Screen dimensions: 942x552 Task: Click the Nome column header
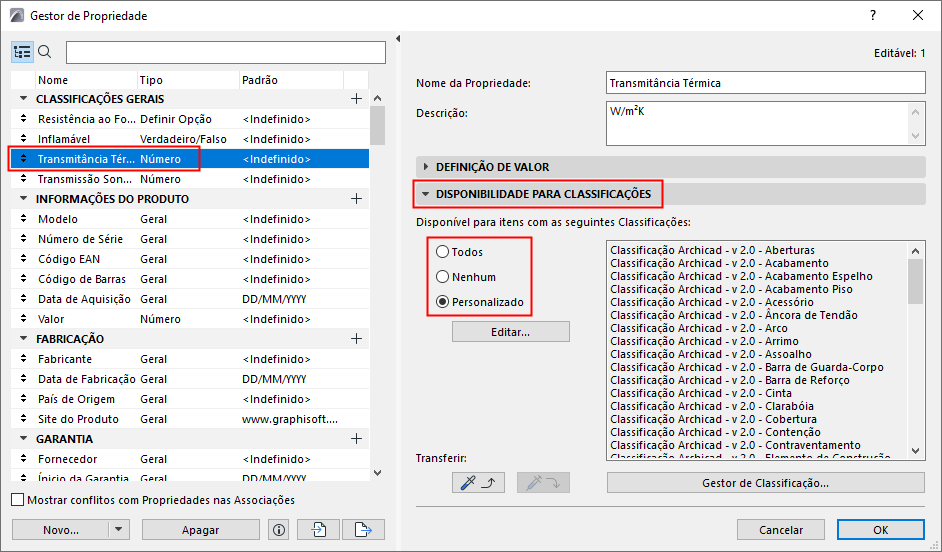click(86, 80)
